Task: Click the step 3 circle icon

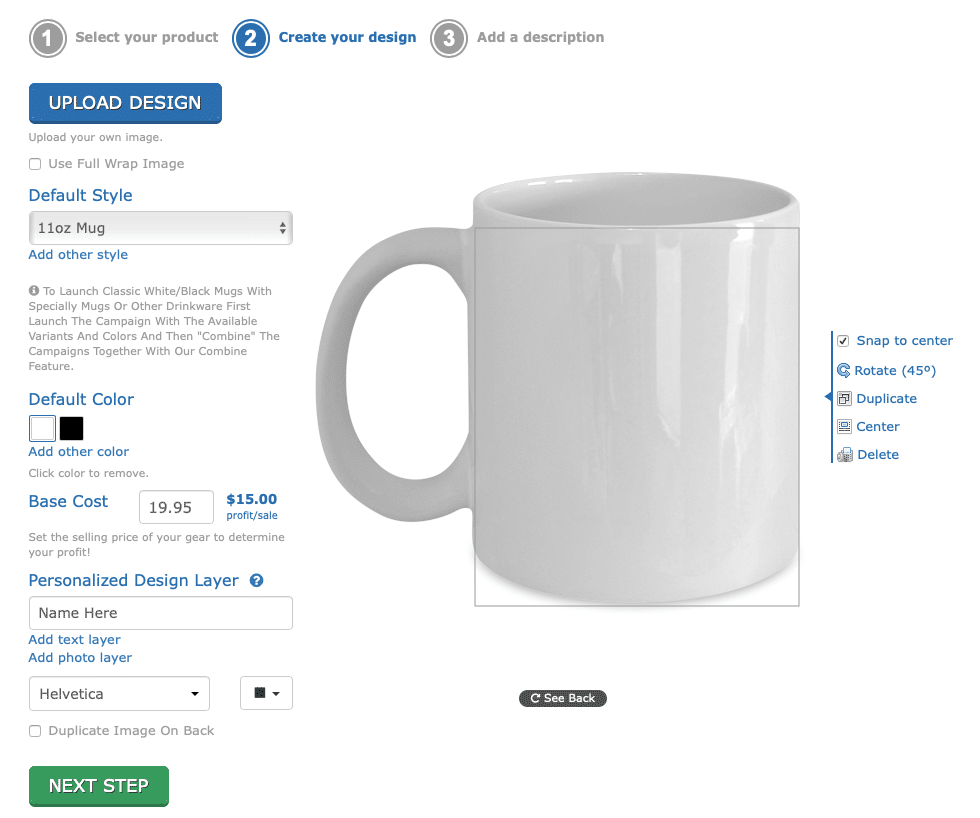Action: click(x=449, y=38)
